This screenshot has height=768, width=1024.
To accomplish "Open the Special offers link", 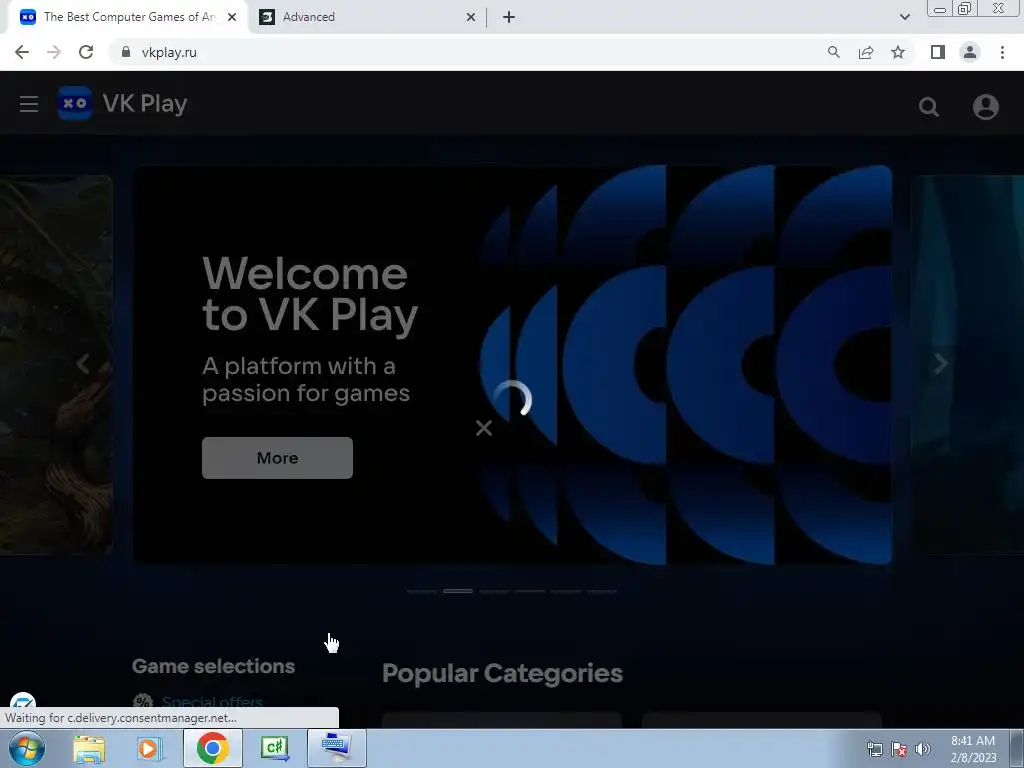I will tap(212, 702).
